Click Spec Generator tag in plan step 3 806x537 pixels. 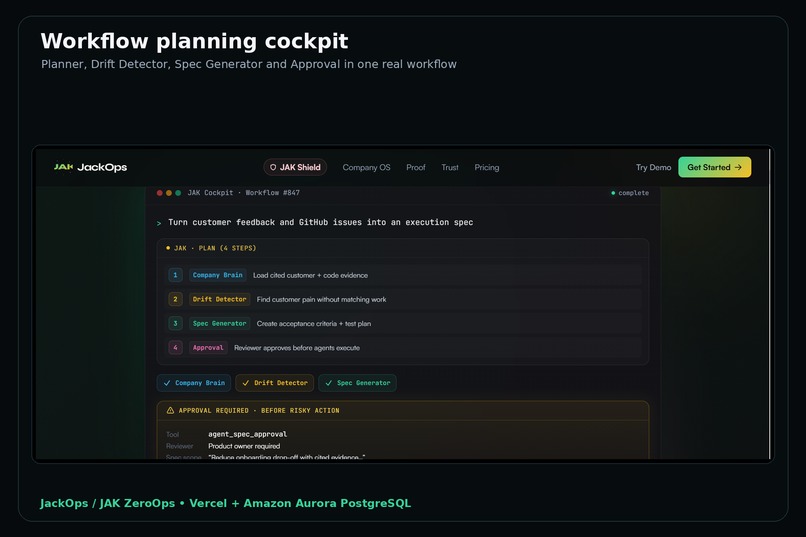pos(219,323)
